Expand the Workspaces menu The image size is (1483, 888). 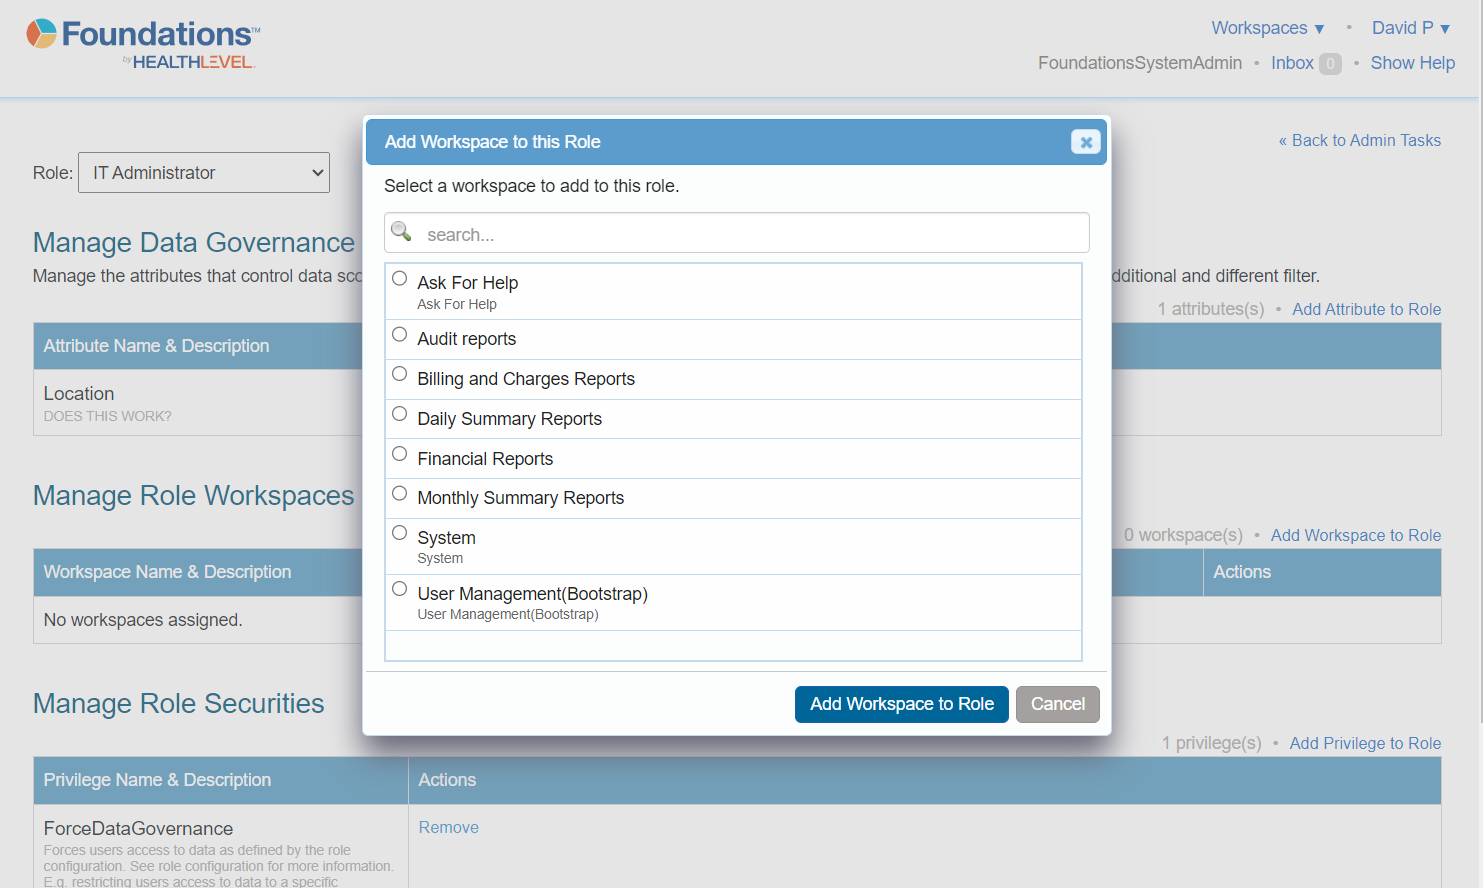click(x=1267, y=28)
